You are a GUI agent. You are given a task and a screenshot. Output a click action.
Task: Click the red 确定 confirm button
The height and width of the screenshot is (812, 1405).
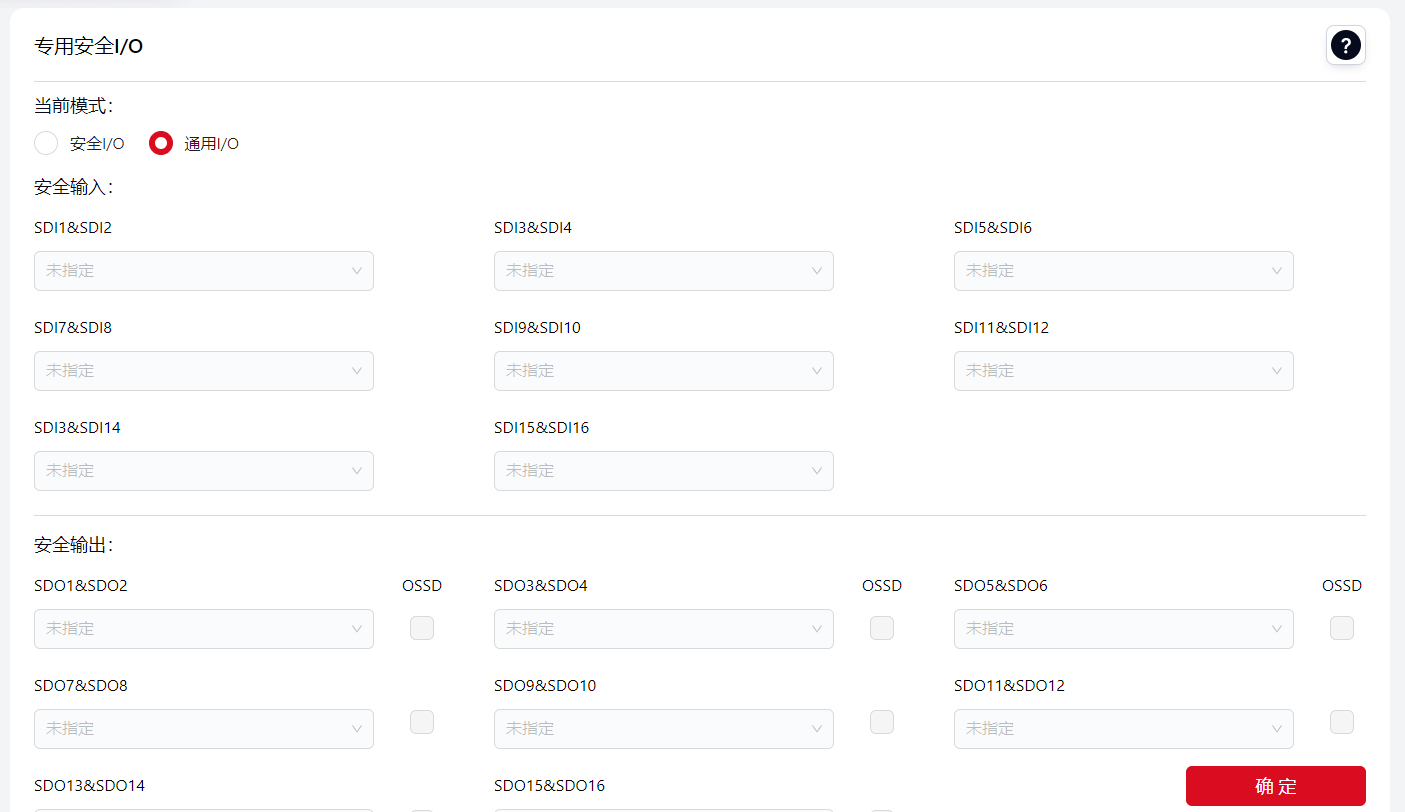point(1275,786)
